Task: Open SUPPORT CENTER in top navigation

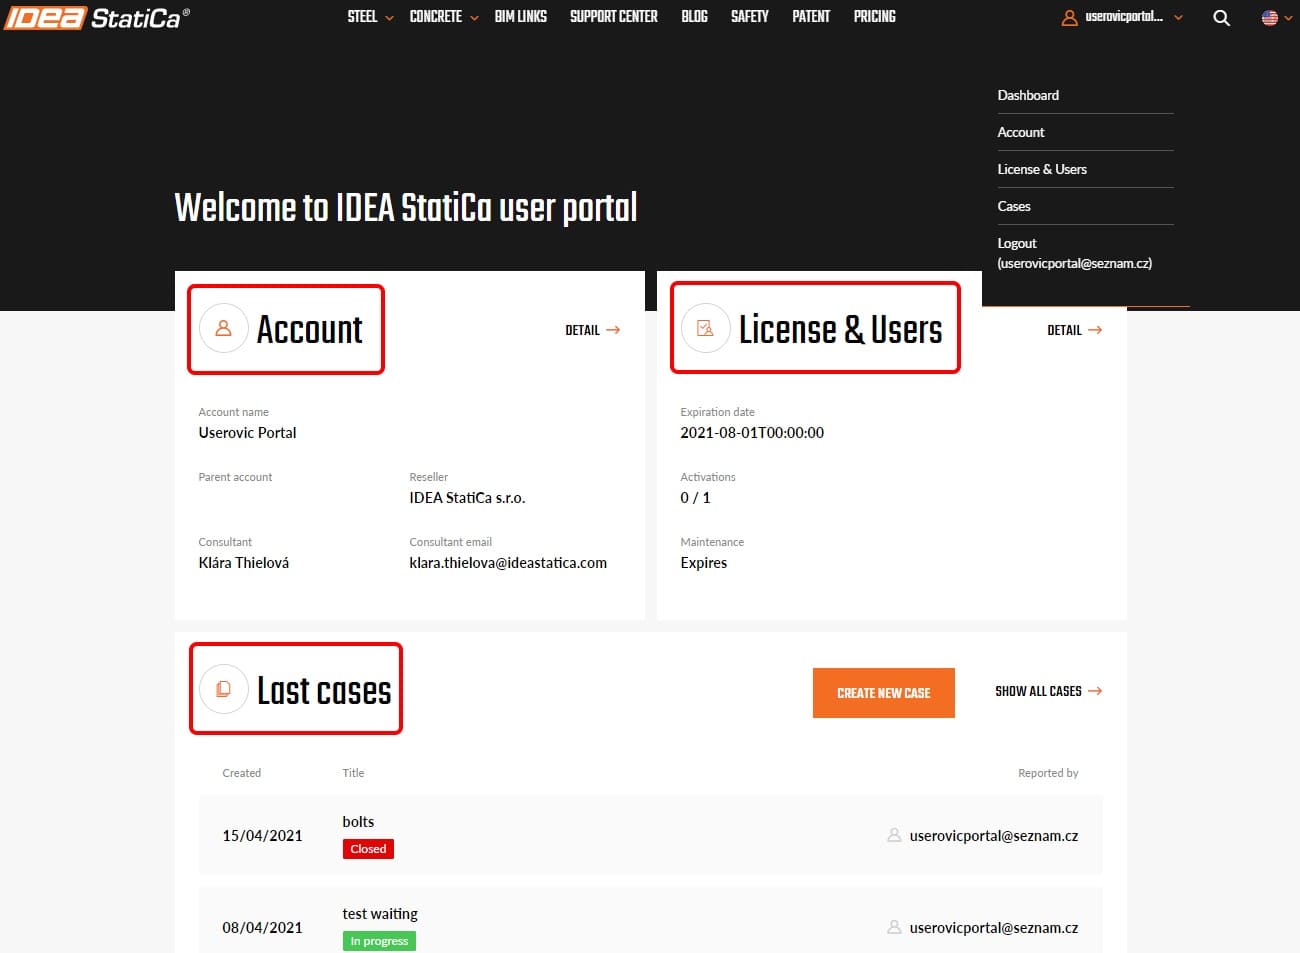Action: point(614,17)
